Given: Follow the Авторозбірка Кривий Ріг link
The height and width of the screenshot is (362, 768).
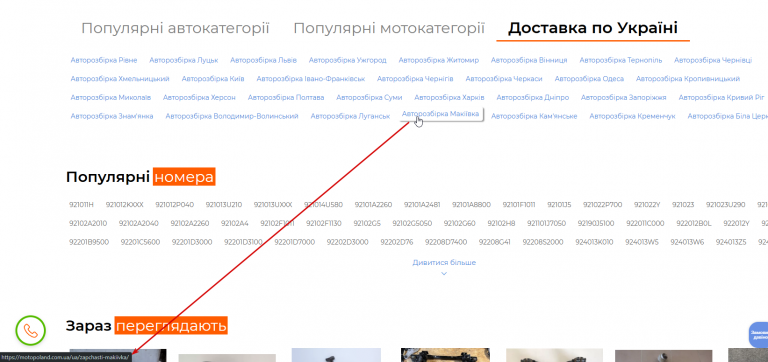Looking at the screenshot, I should click(721, 97).
